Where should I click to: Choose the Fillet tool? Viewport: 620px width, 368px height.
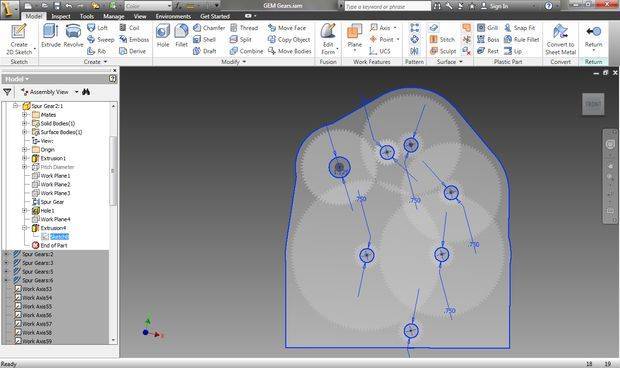(181, 36)
